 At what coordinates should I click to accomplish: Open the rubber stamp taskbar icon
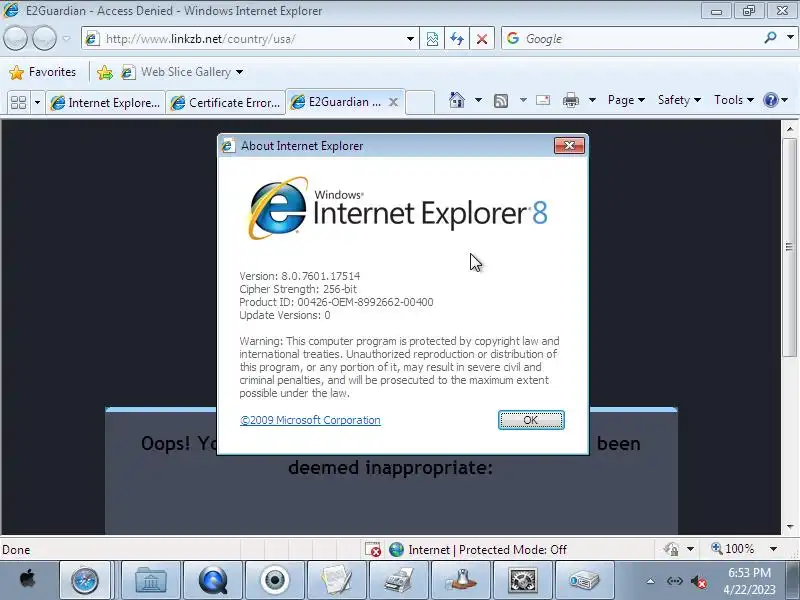point(461,580)
